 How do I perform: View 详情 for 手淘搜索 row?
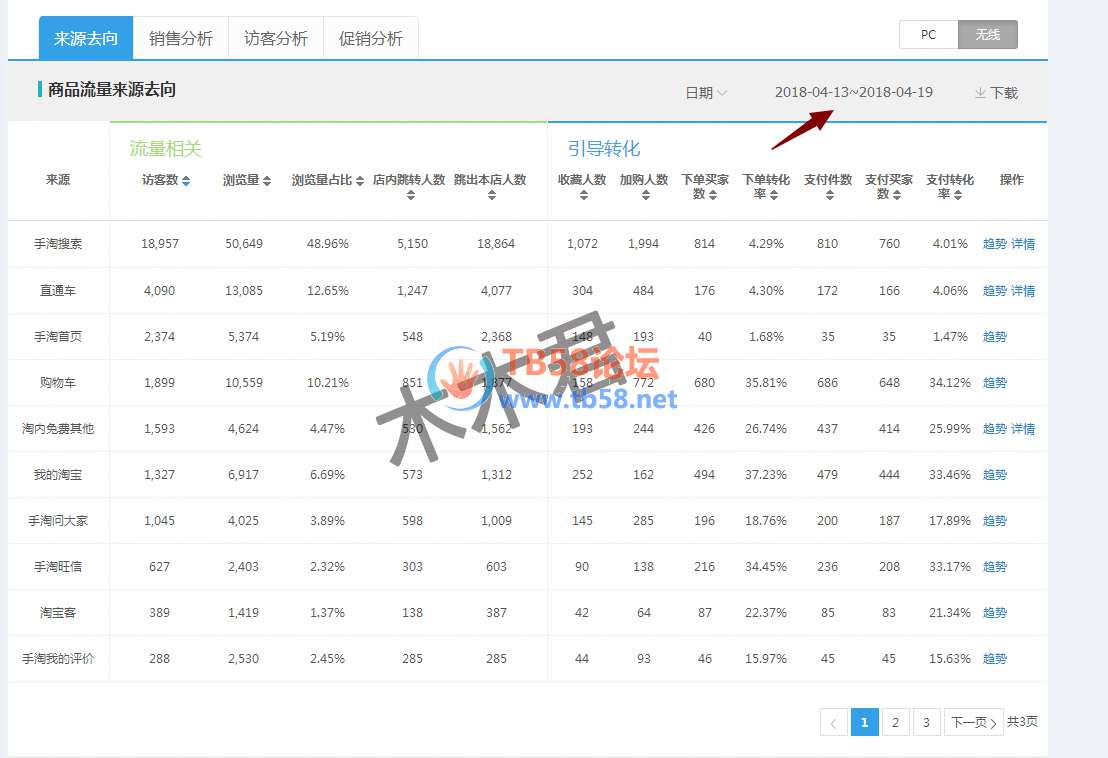click(x=1023, y=244)
